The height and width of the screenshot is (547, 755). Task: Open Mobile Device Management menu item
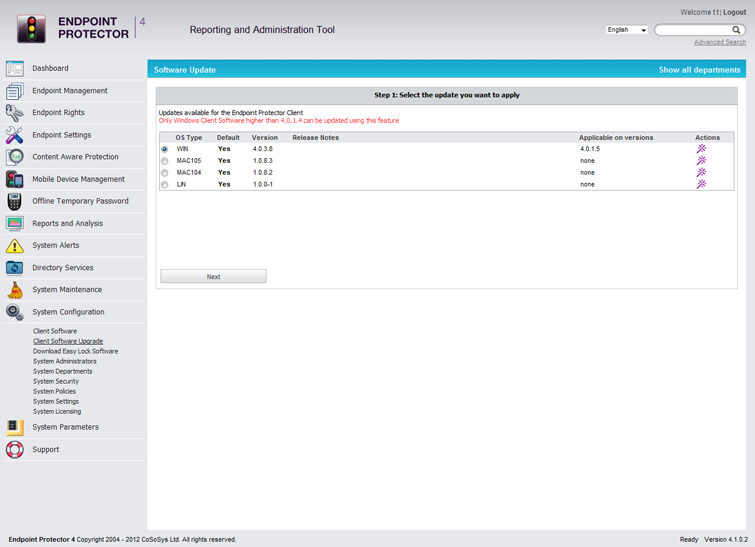[78, 179]
